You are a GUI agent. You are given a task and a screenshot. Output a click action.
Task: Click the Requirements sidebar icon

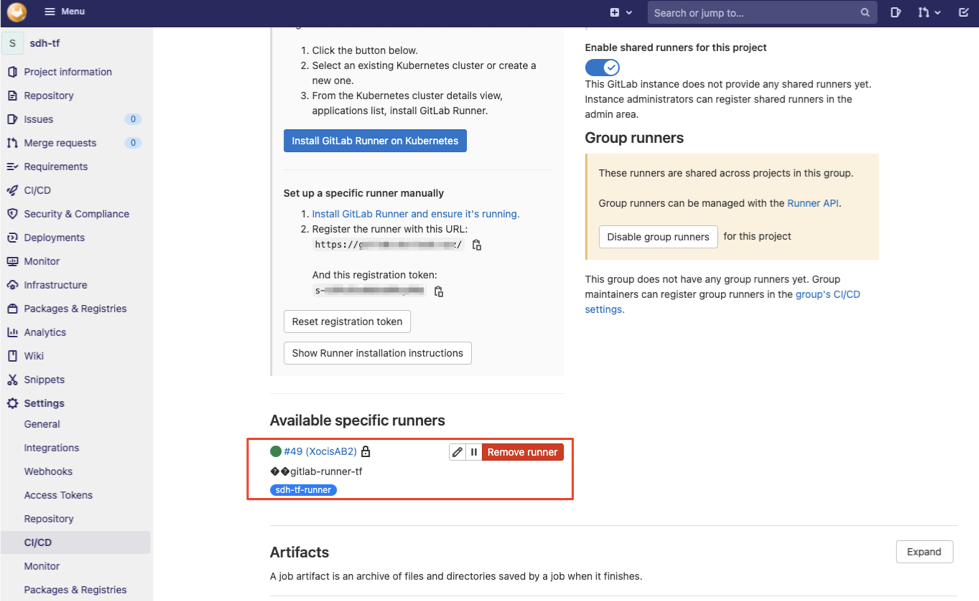tap(12, 167)
